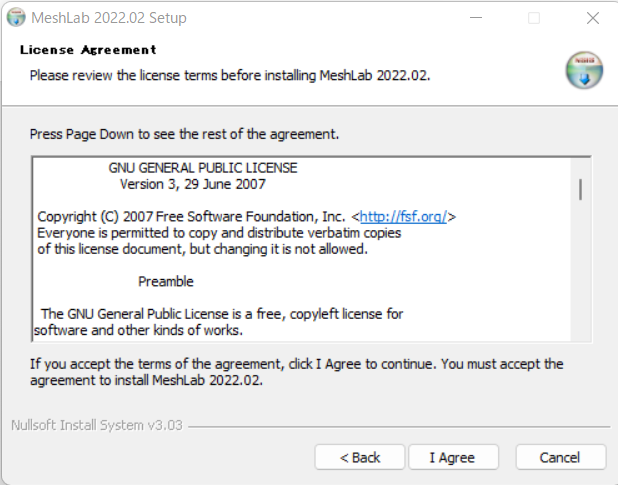Cancel the MeshLab installation

point(560,457)
